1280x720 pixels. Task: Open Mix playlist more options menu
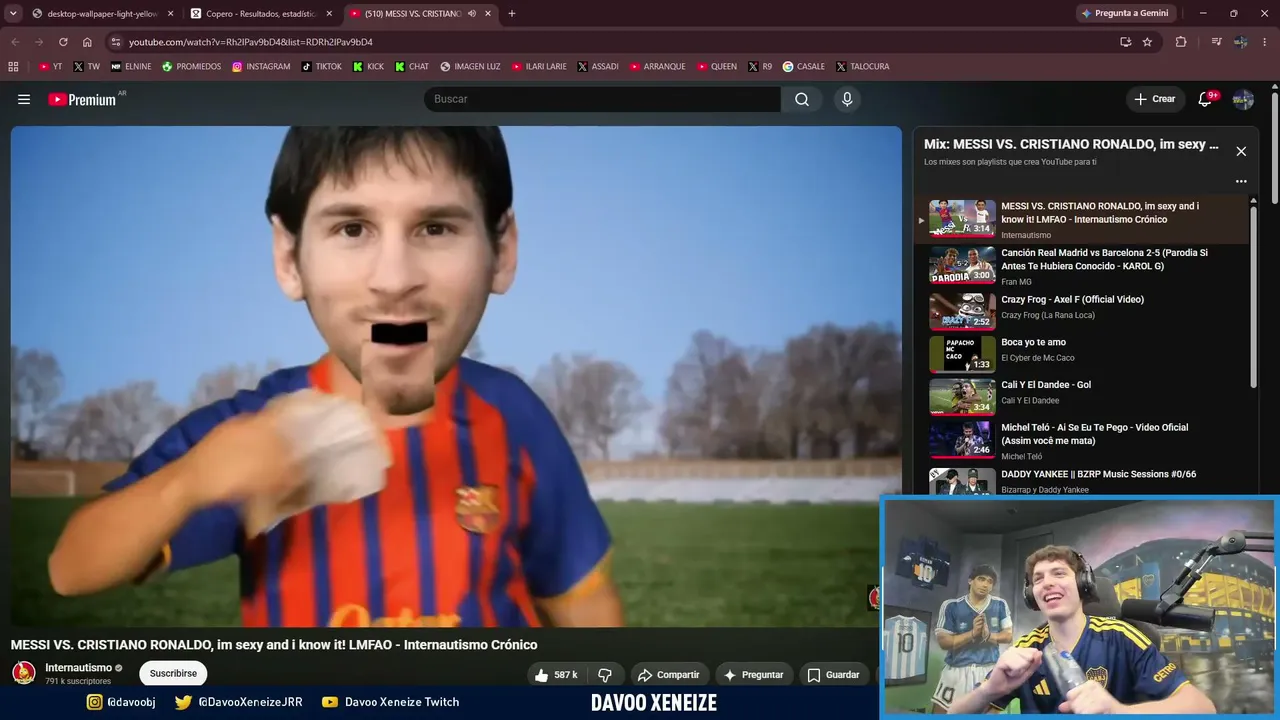(1241, 182)
